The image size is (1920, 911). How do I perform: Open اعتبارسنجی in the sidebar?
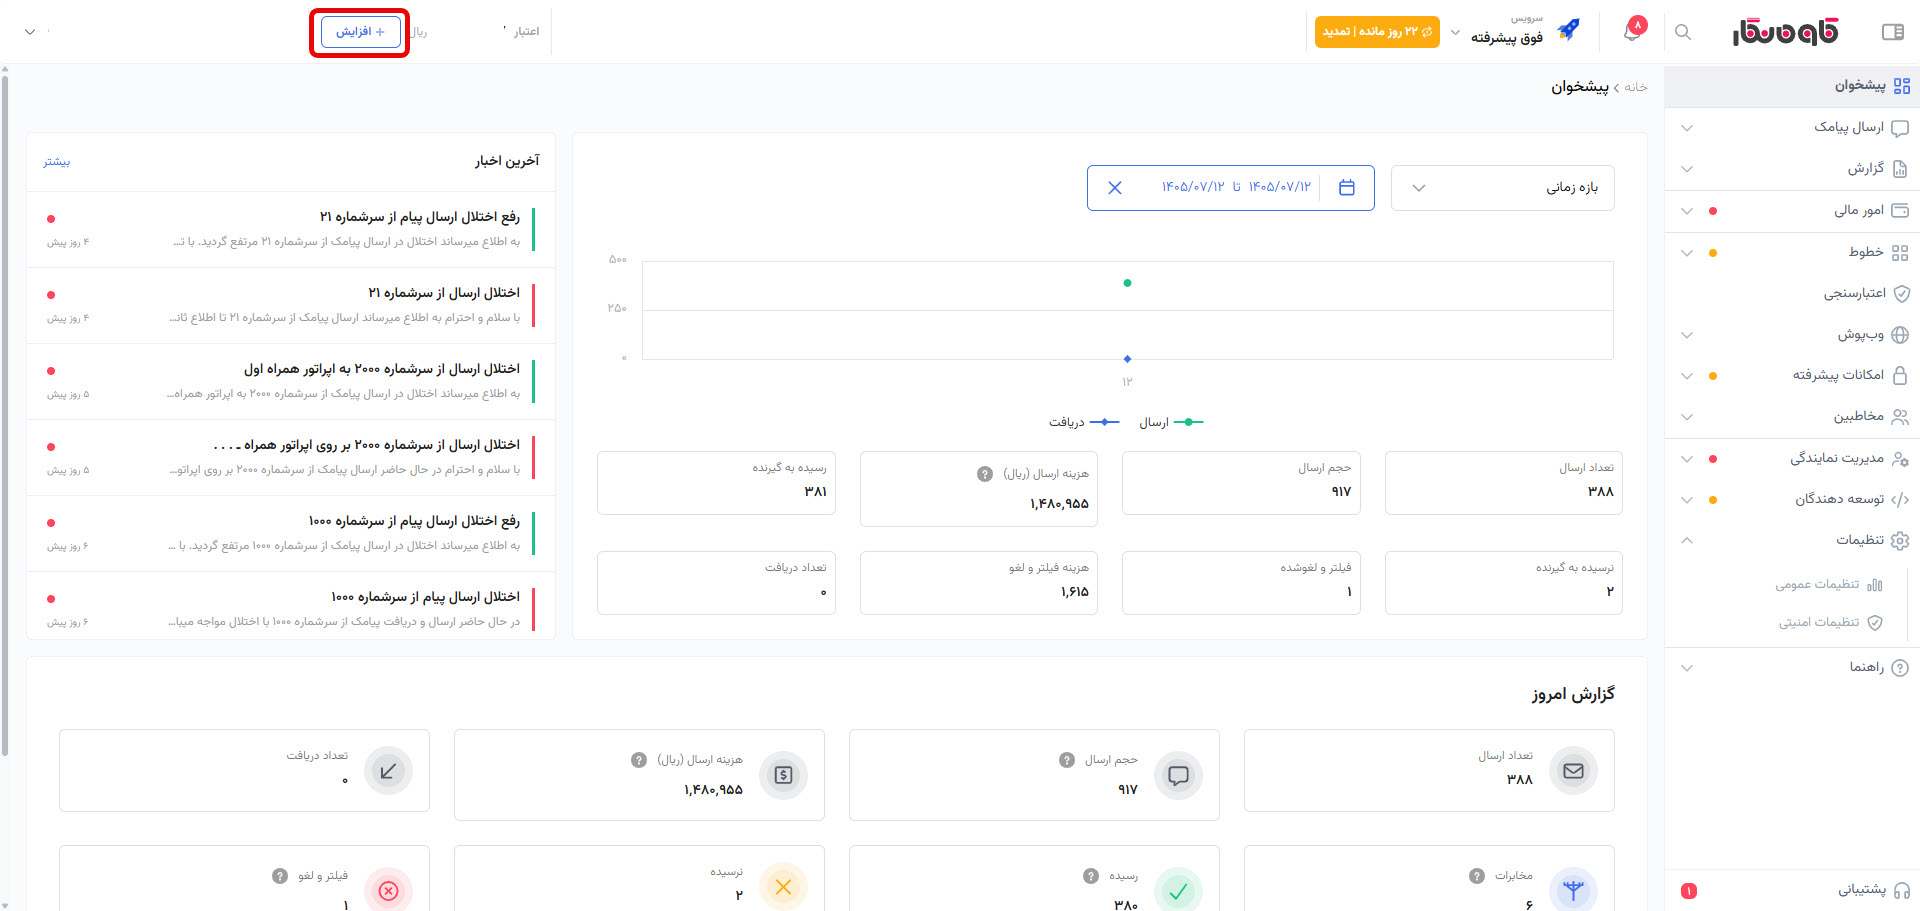(1792, 294)
